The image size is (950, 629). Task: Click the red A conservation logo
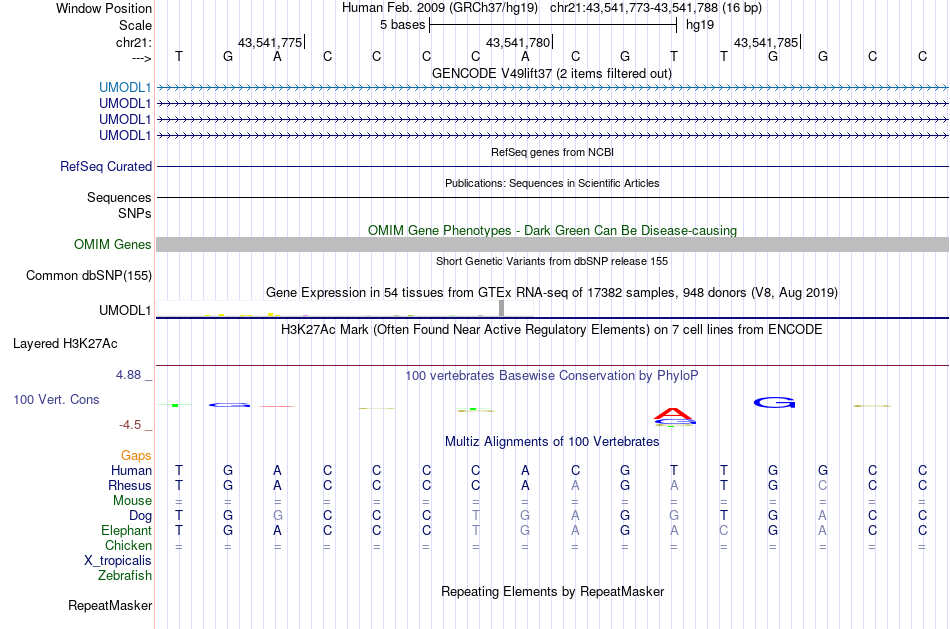(x=674, y=413)
